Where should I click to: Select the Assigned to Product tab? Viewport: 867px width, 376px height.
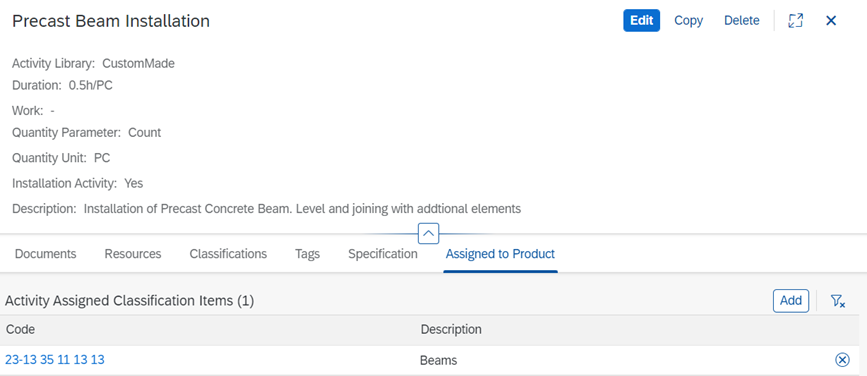tap(500, 254)
